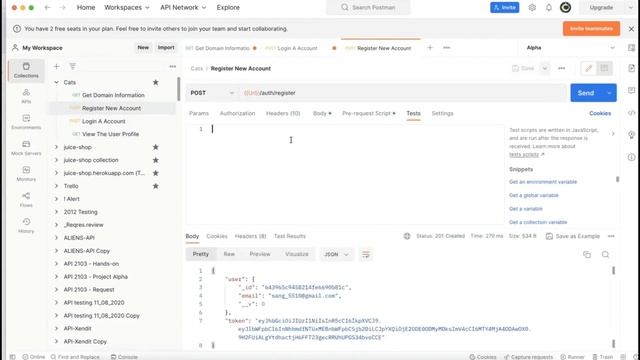640x360 pixels.
Task: Open tab overflow options ellipsis
Action: (x=447, y=48)
